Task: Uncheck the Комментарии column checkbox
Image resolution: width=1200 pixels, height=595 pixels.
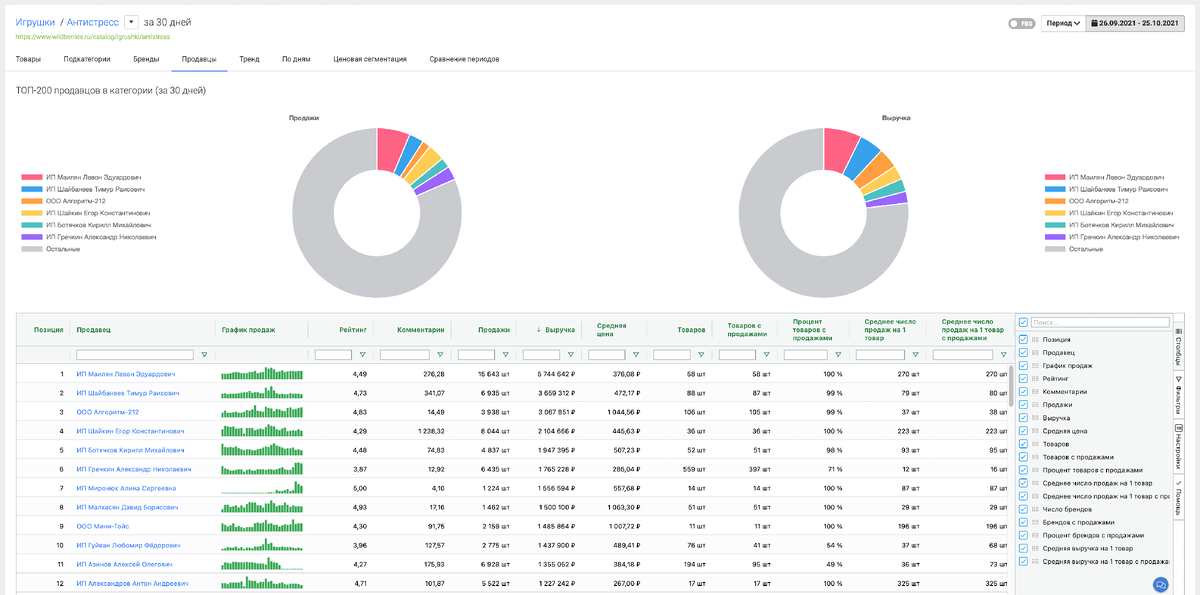Action: [x=1023, y=392]
